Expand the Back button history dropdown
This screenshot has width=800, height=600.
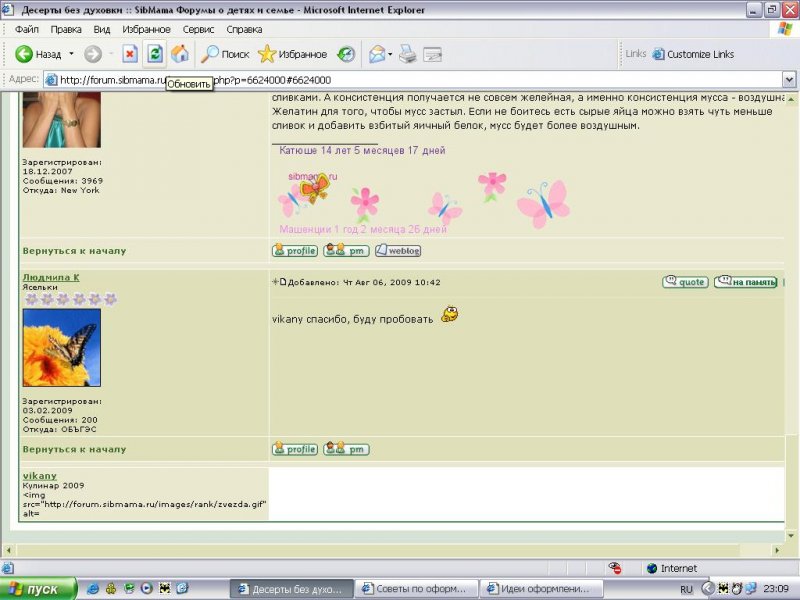point(71,54)
